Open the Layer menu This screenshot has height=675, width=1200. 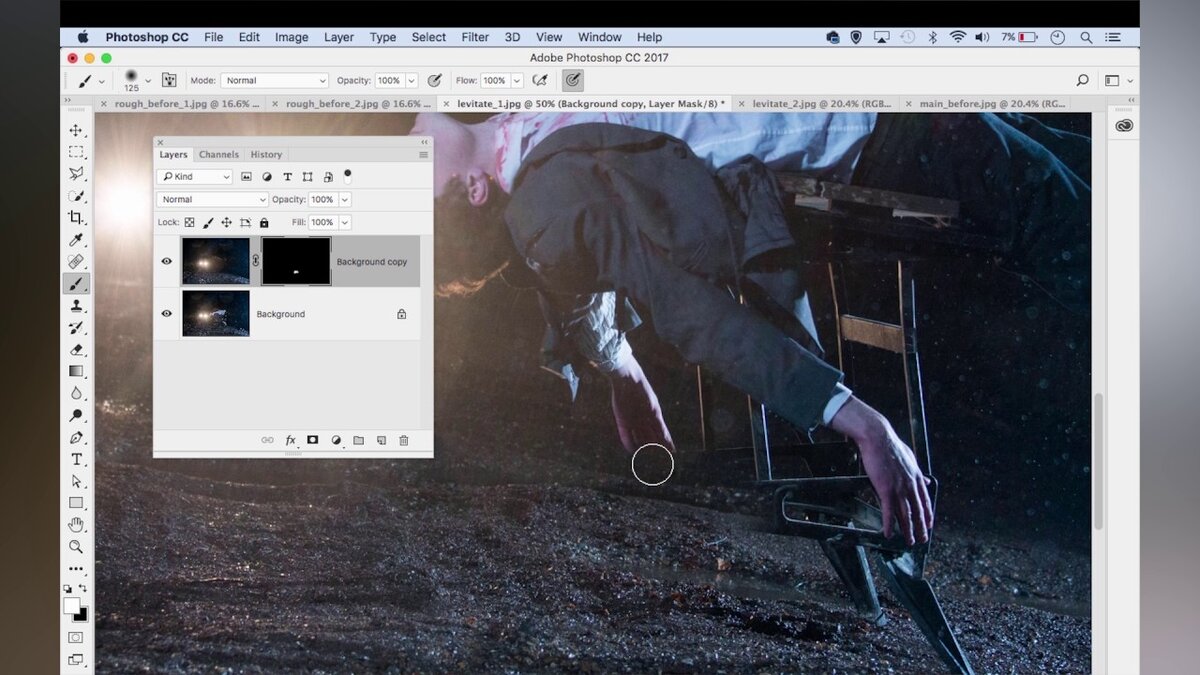point(339,37)
